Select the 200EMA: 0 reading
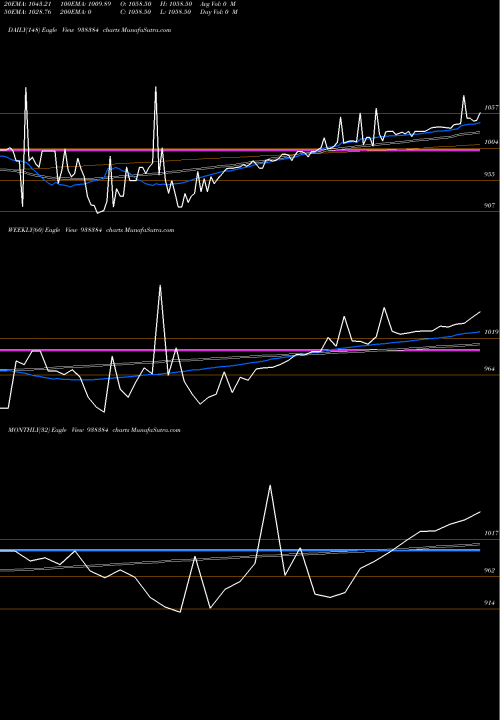Image resolution: width=500 pixels, height=720 pixels. tap(75, 12)
